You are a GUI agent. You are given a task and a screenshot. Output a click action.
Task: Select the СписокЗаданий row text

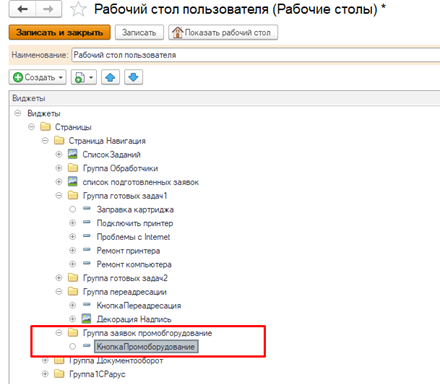(112, 155)
